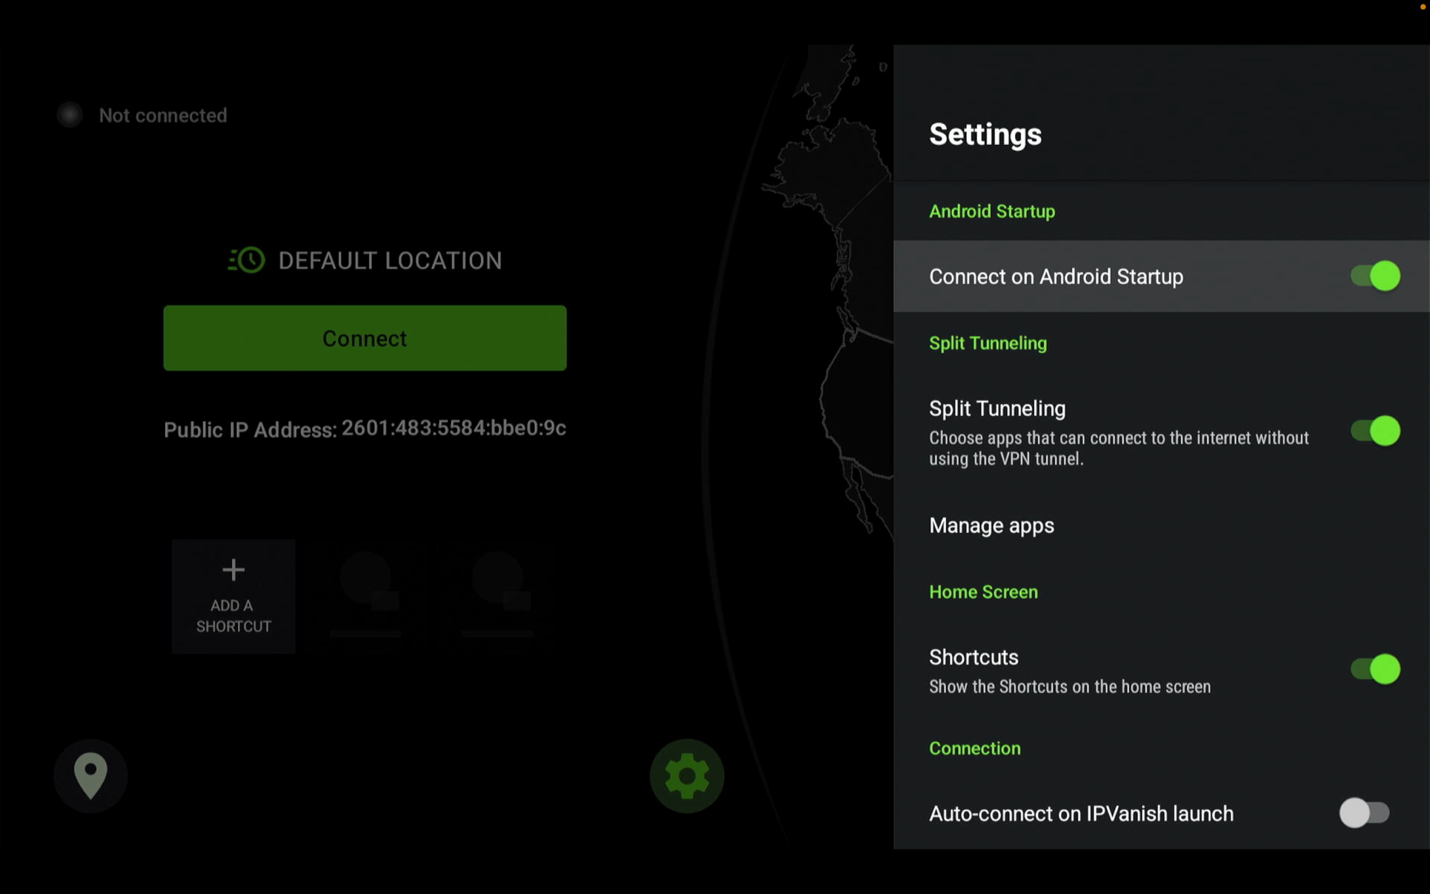Click the Not connected status text
Viewport: 1430px width, 894px height.
coord(163,115)
